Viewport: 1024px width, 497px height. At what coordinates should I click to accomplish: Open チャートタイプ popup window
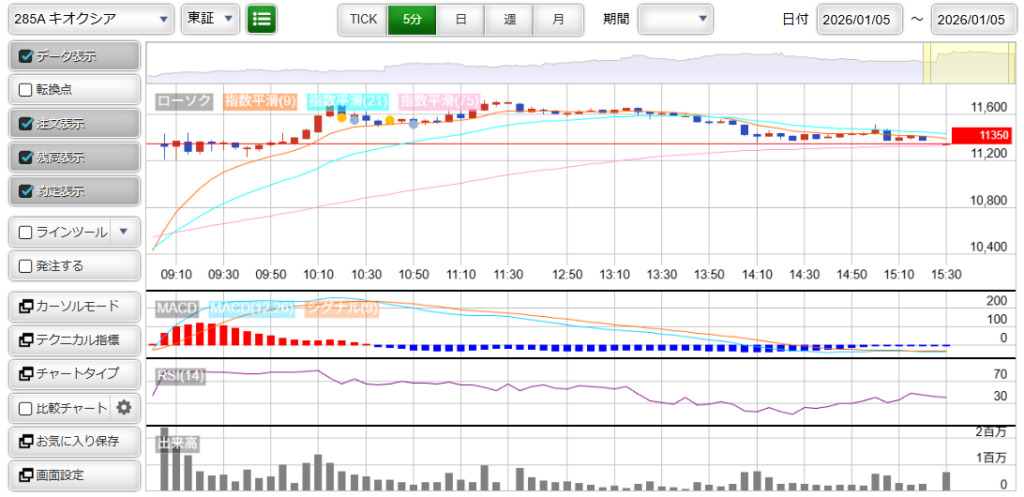point(72,373)
